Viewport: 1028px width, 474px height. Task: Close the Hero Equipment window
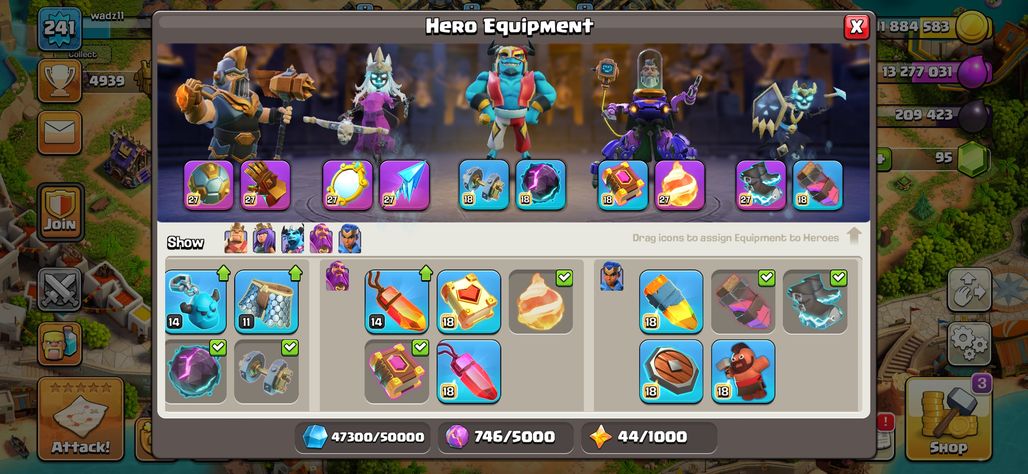856,27
